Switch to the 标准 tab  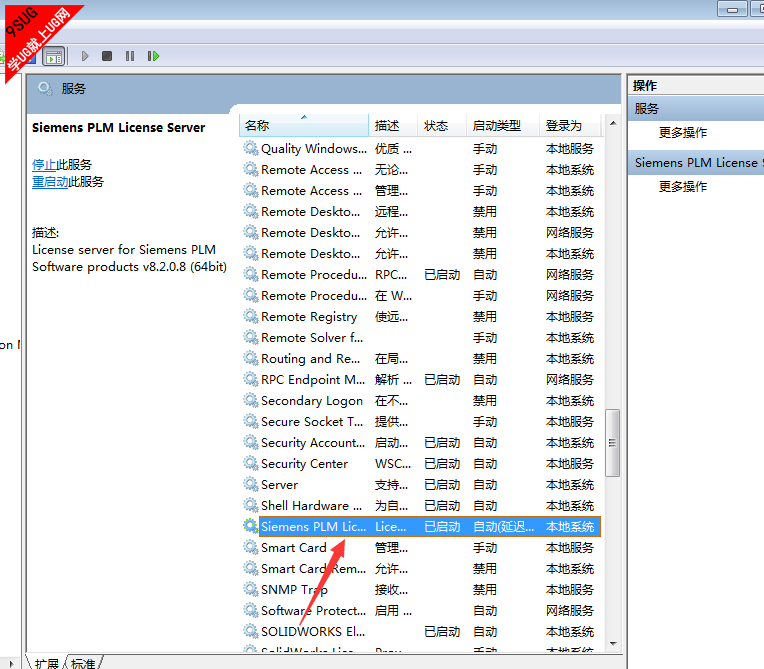pos(83,663)
